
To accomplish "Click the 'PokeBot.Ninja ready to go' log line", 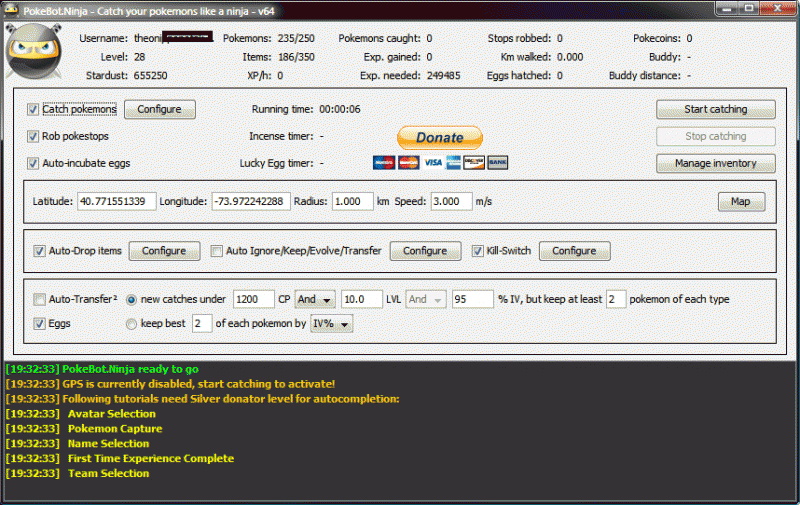I will click(x=102, y=369).
